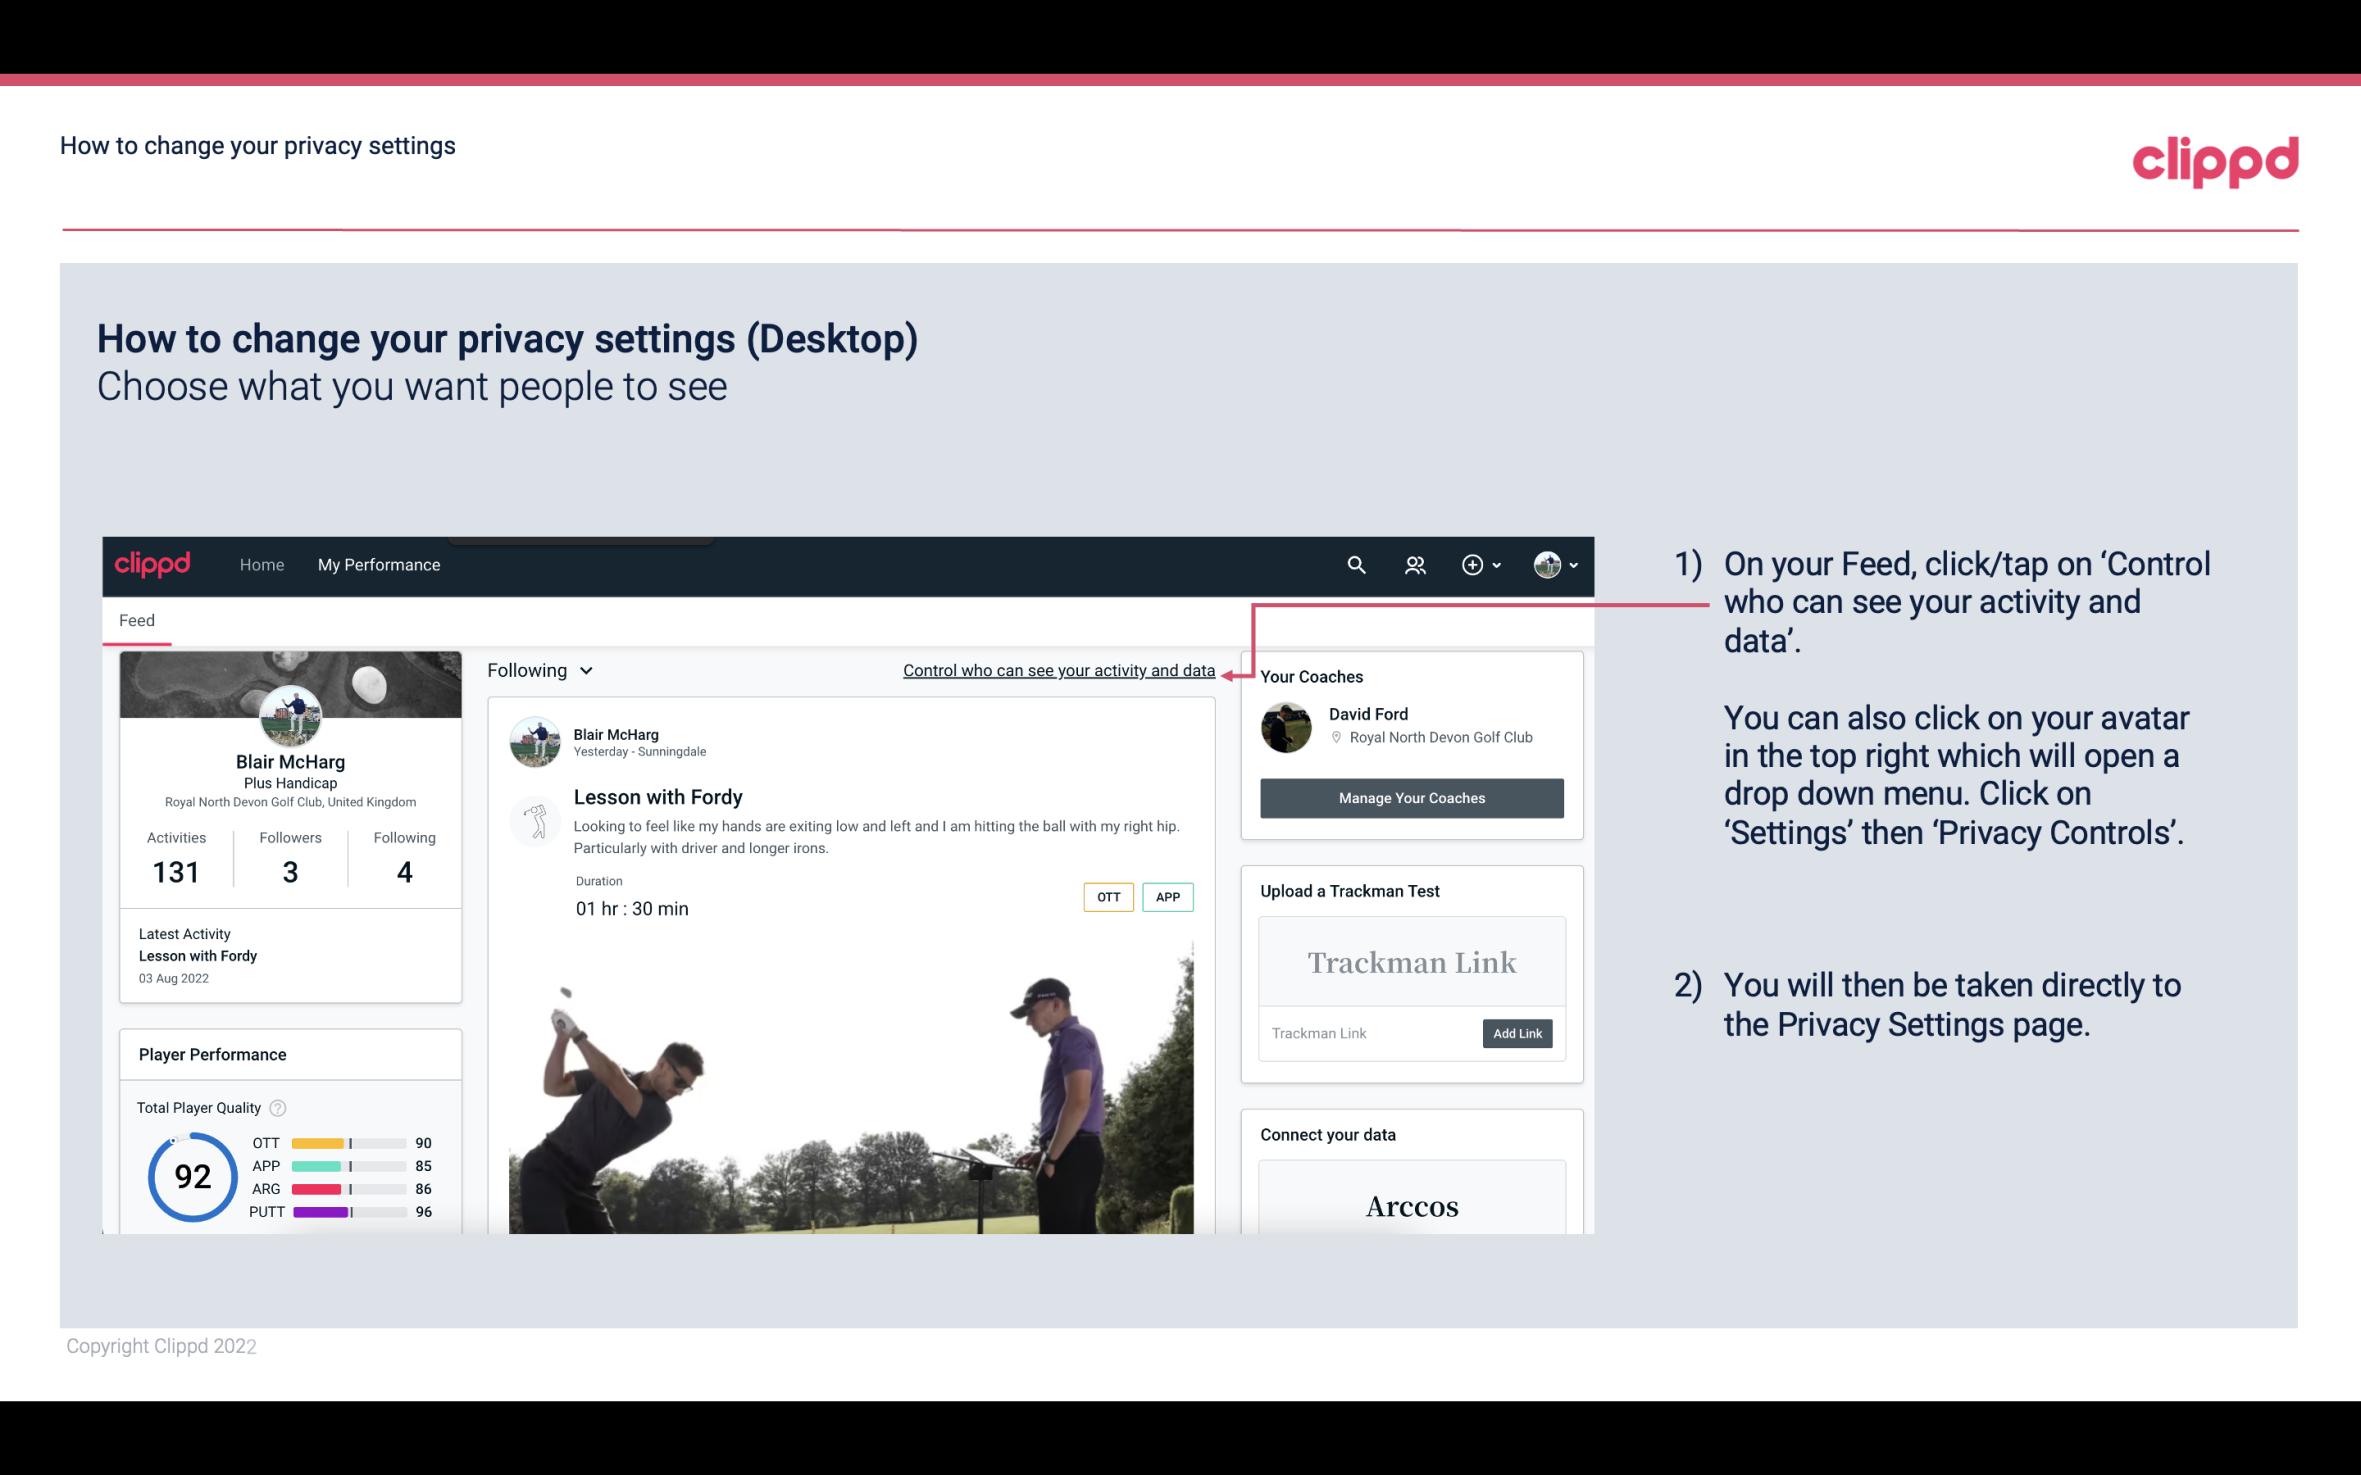Click Home tab in navigation bar

[260, 564]
